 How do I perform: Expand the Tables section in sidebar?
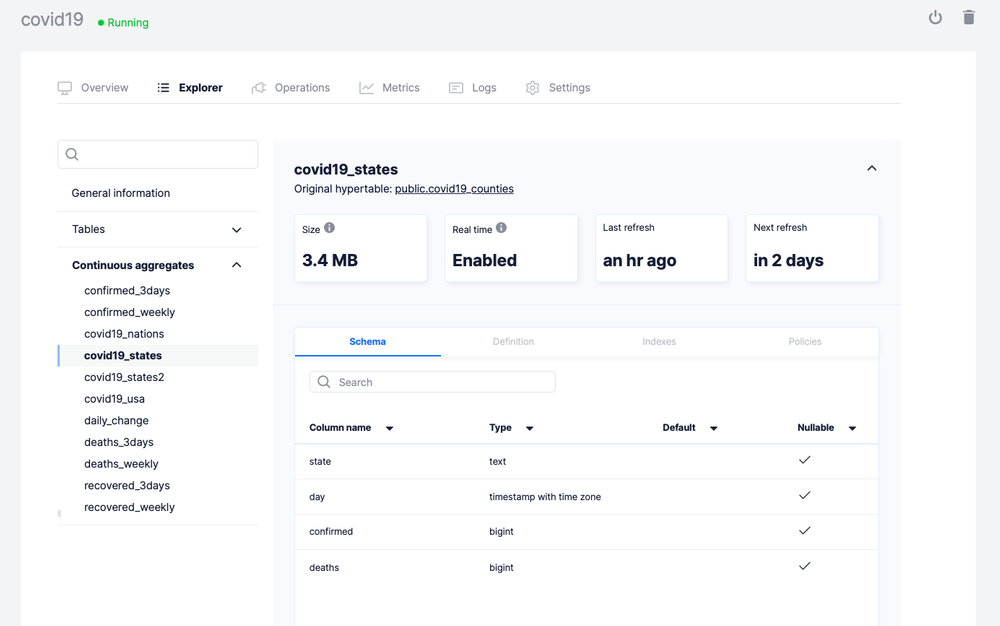tap(236, 230)
